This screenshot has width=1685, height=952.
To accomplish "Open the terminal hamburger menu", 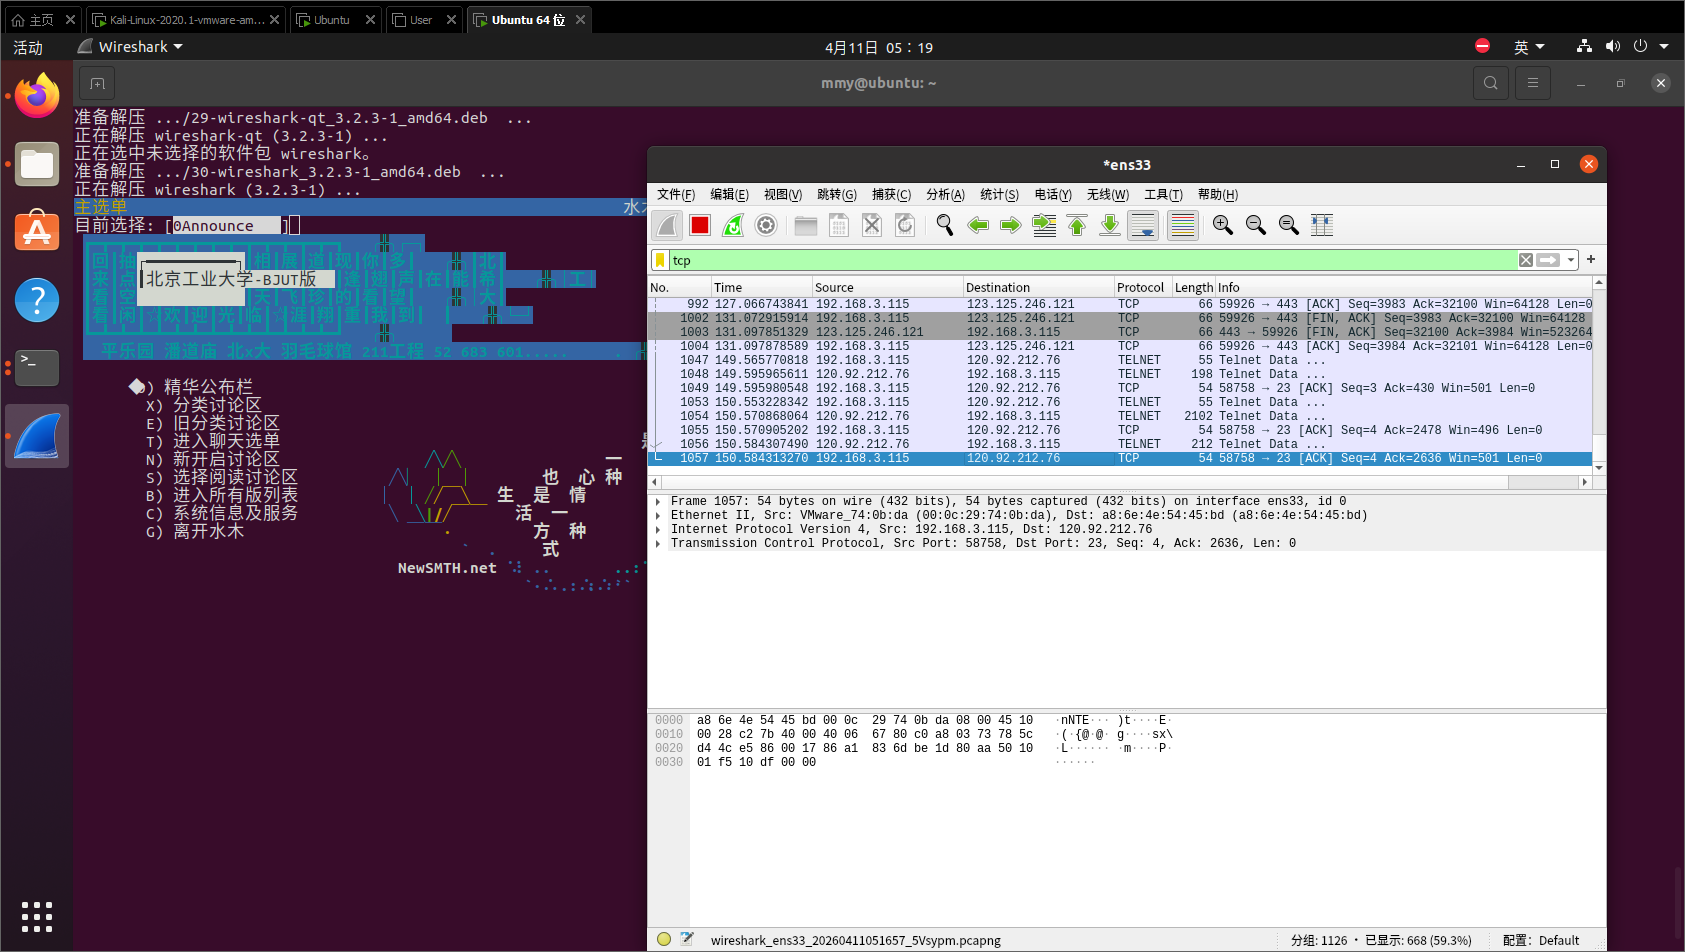I will (x=1533, y=83).
